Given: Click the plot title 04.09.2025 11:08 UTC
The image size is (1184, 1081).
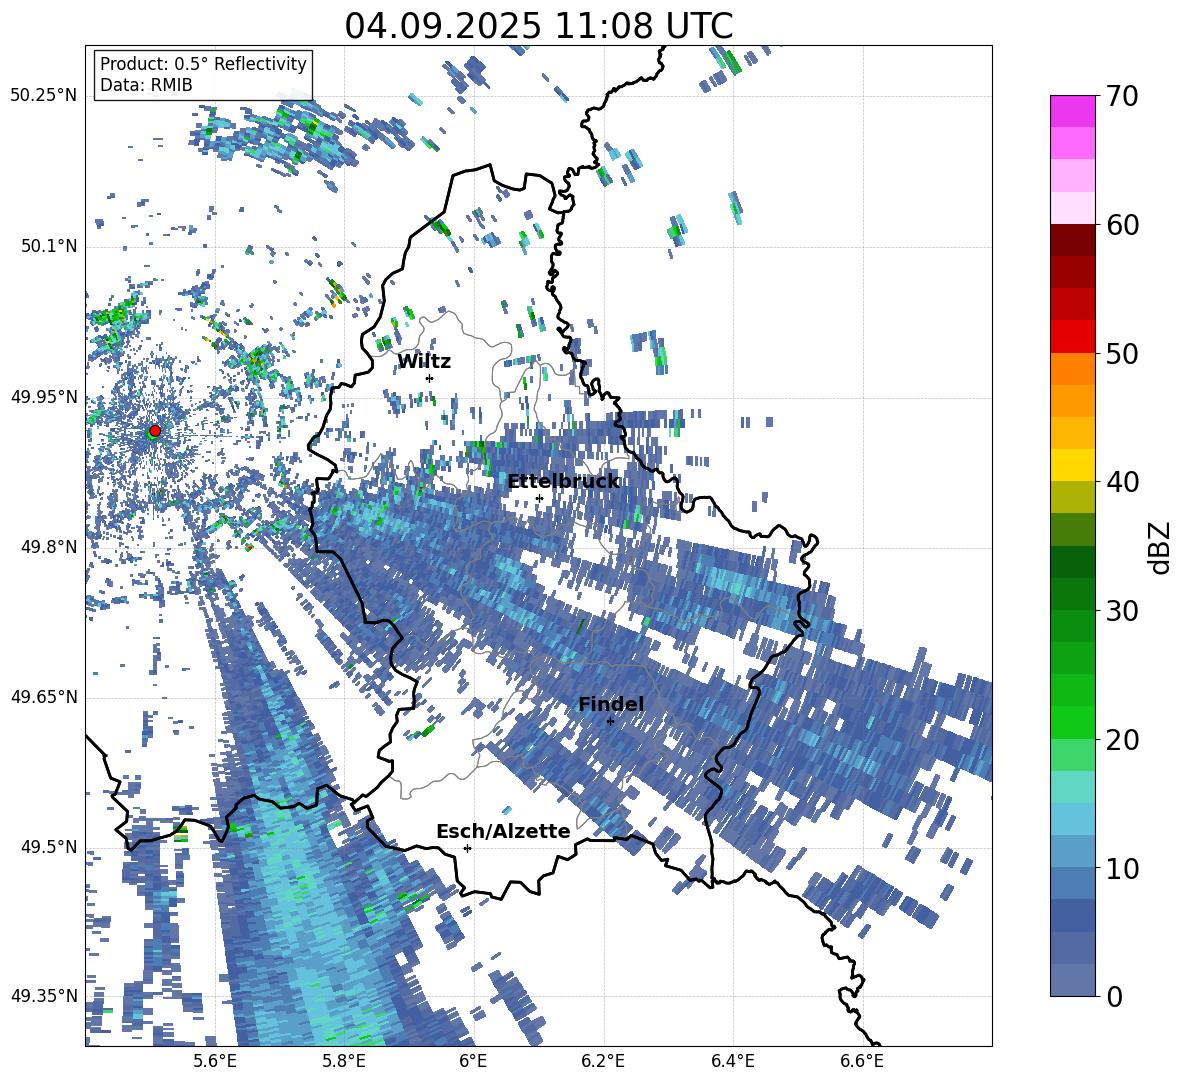Looking at the screenshot, I should click(539, 26).
